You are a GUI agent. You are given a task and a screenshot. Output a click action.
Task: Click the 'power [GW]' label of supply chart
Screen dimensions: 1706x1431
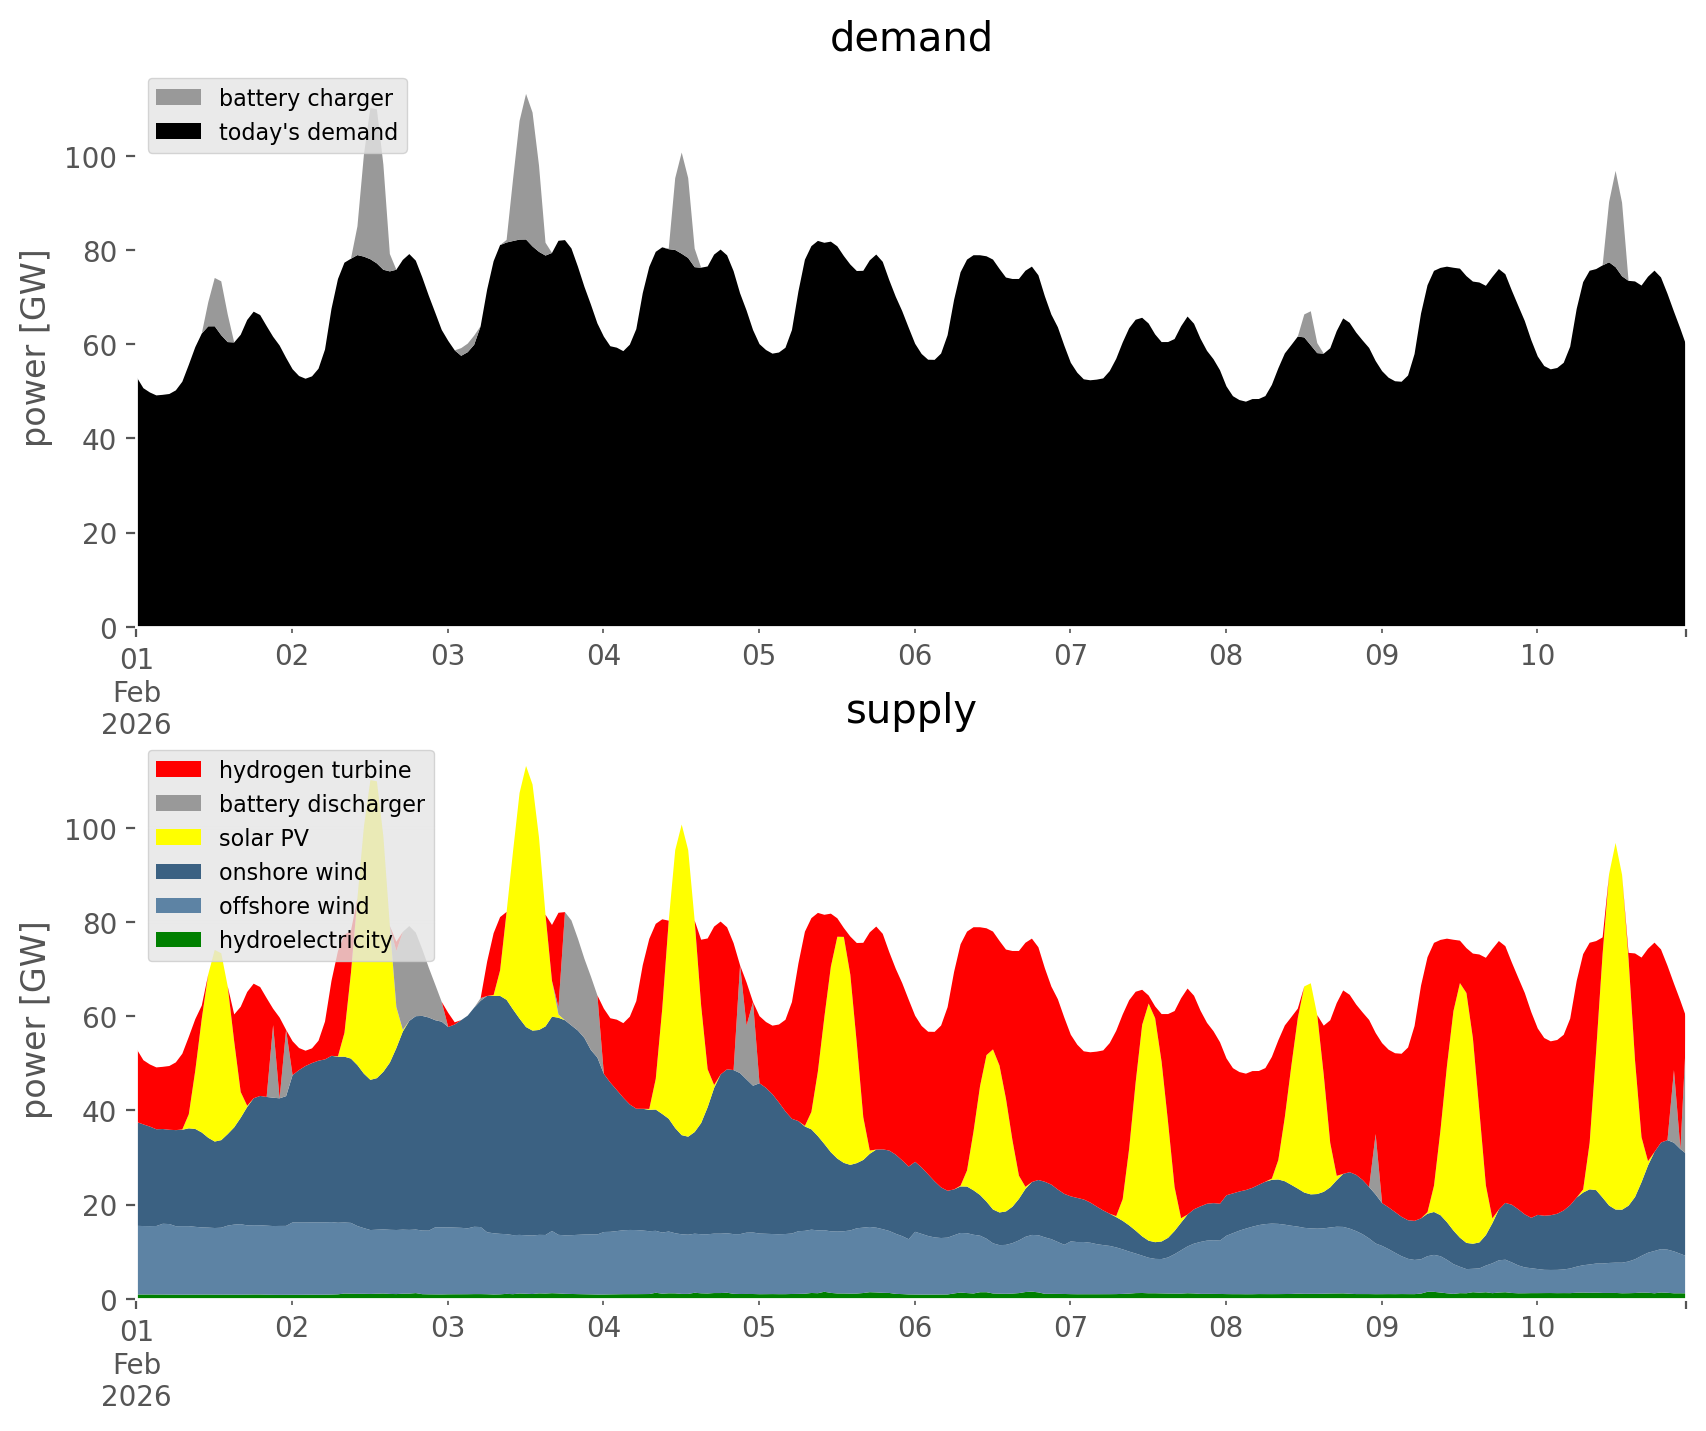click(x=35, y=1019)
